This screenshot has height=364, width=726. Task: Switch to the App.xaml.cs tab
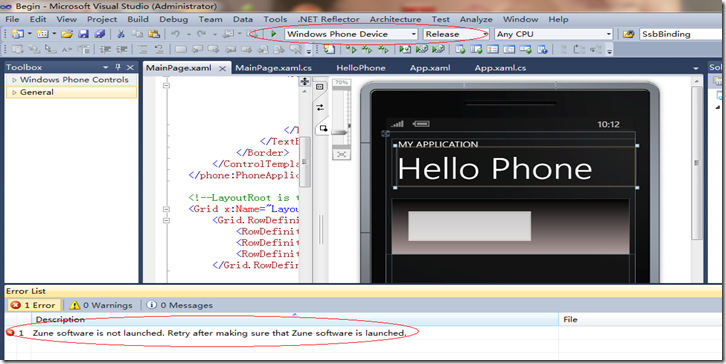pos(500,68)
